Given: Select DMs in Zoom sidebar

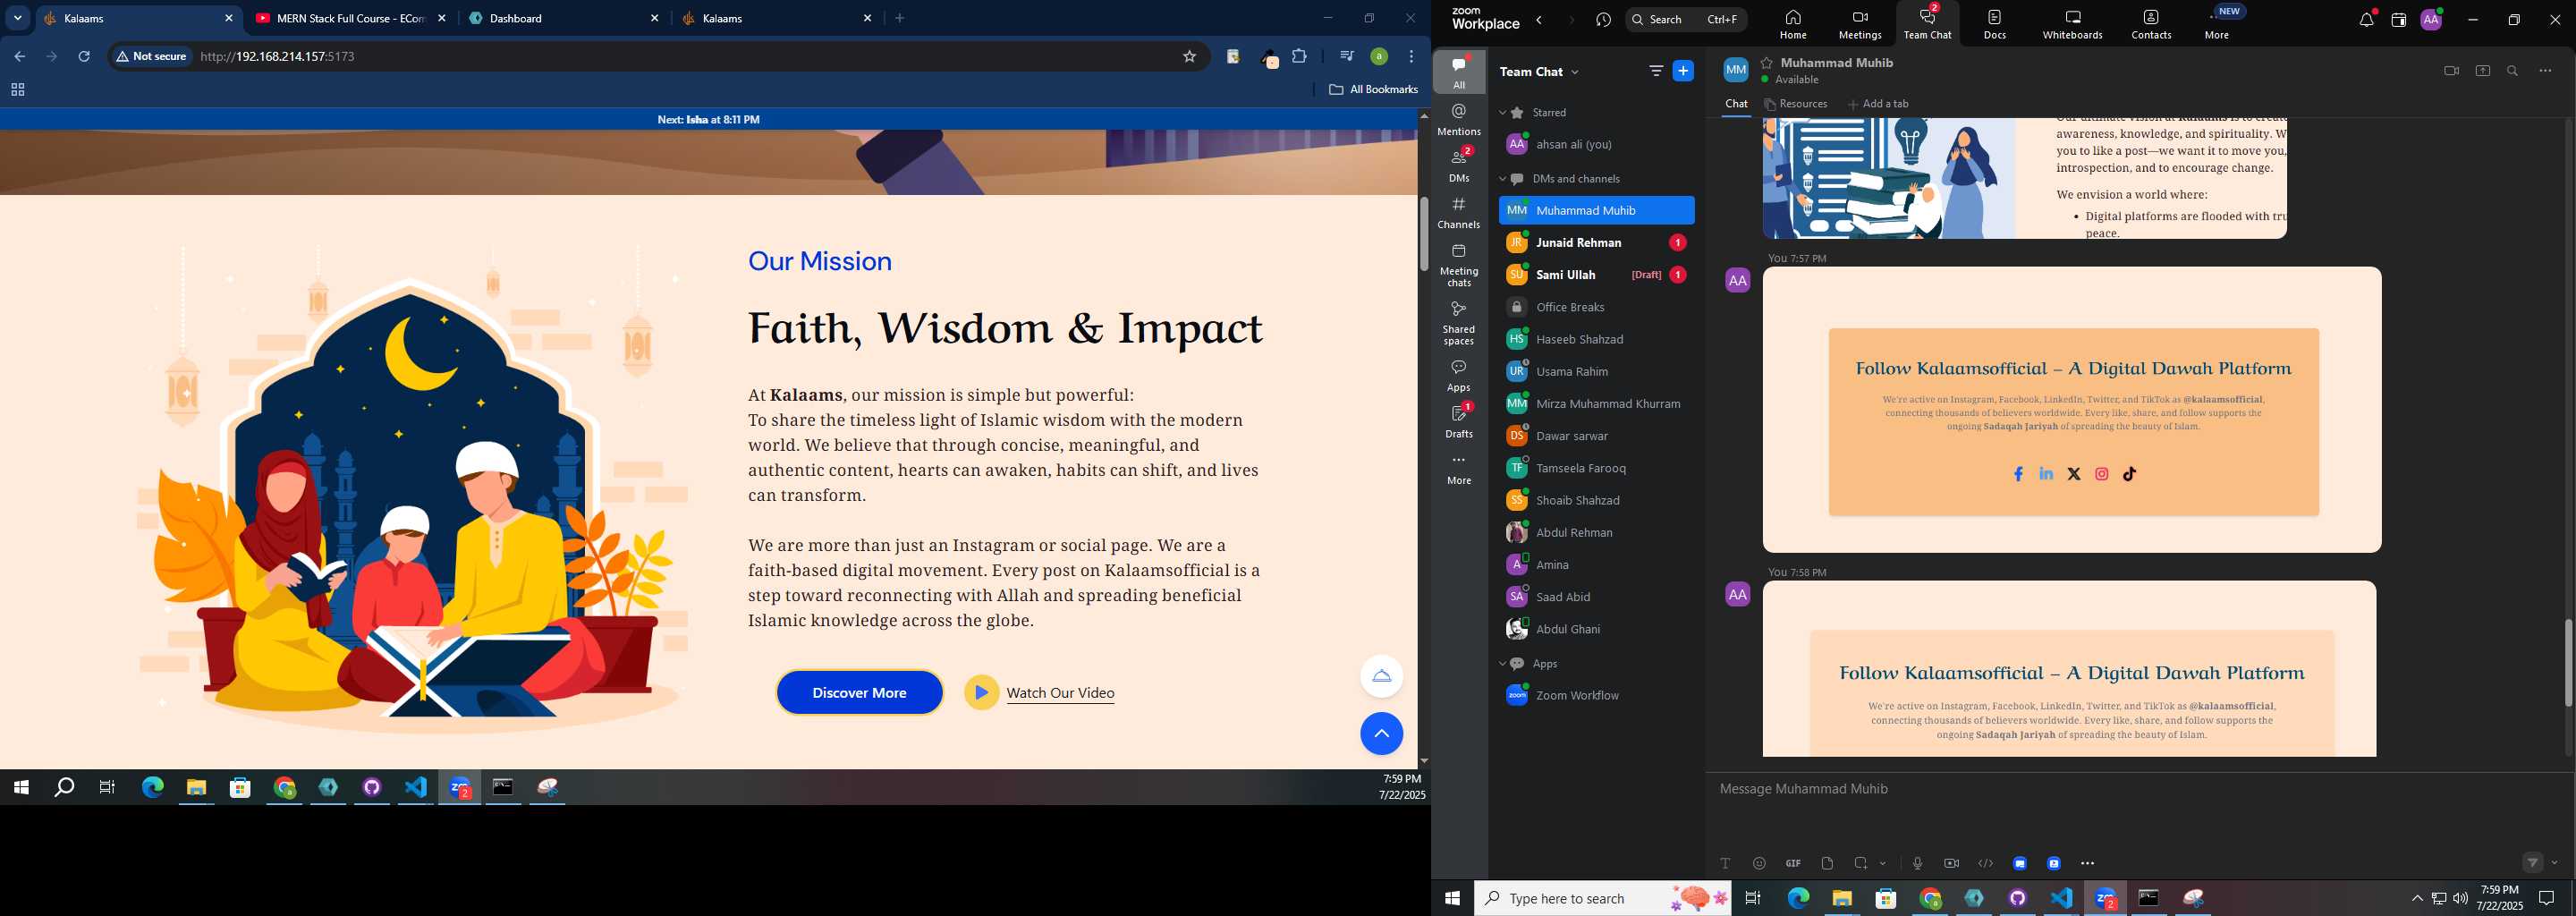Looking at the screenshot, I should point(1459,165).
